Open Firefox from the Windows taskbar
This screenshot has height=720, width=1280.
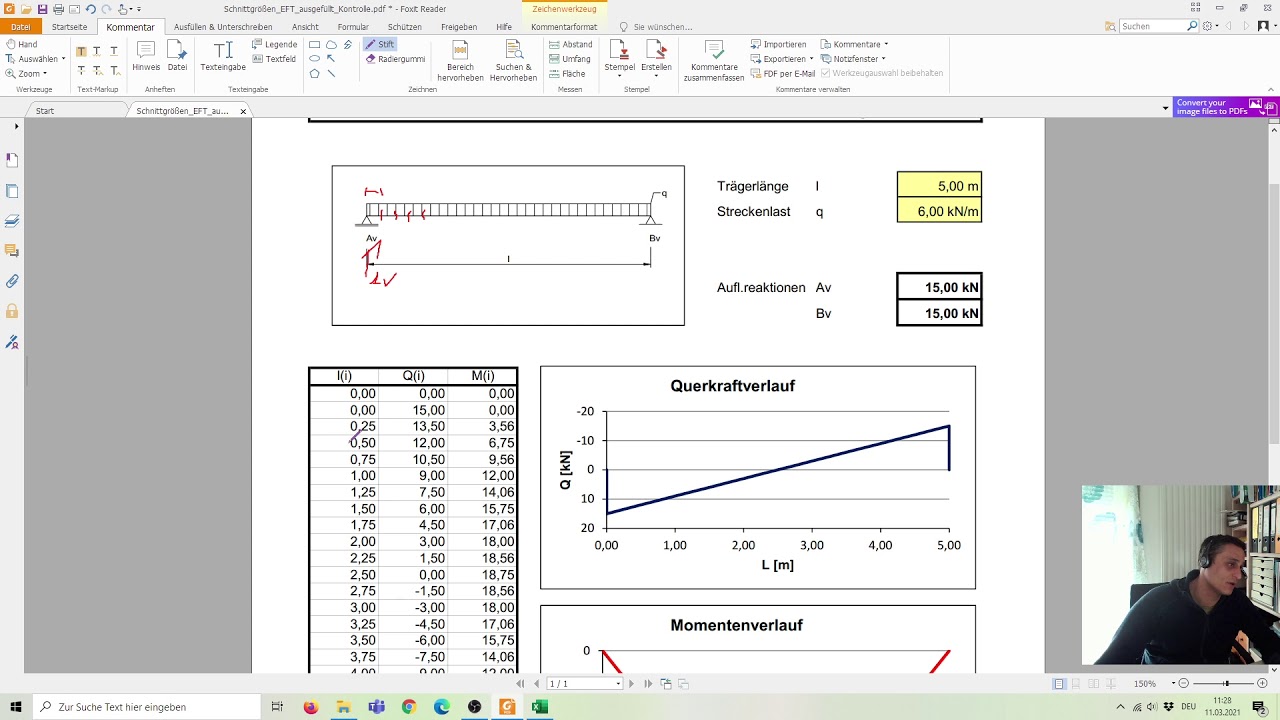coord(310,707)
